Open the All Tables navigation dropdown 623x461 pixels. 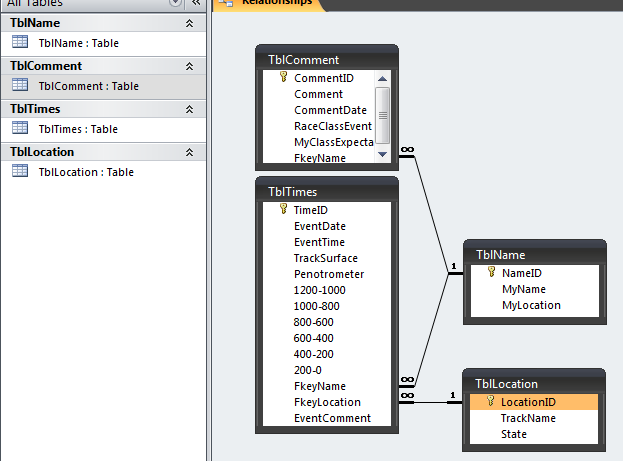tap(174, 3)
